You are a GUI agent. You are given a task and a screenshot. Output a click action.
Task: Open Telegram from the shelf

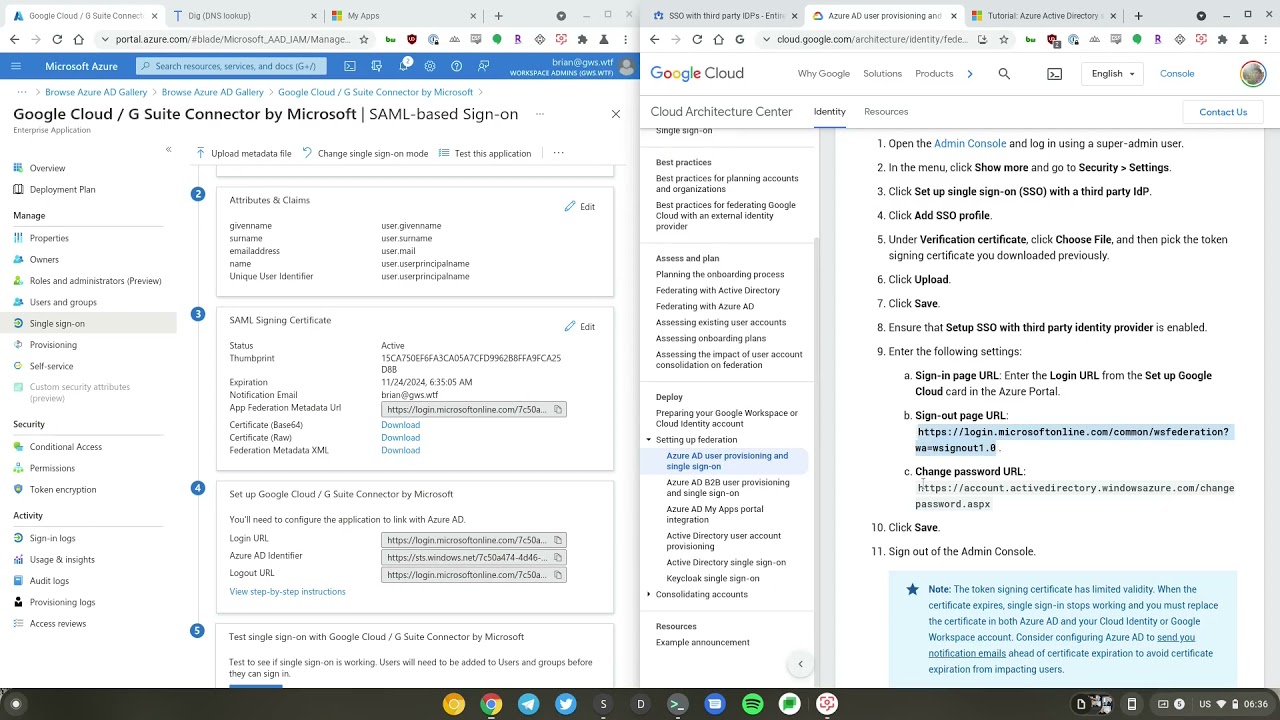click(x=528, y=704)
